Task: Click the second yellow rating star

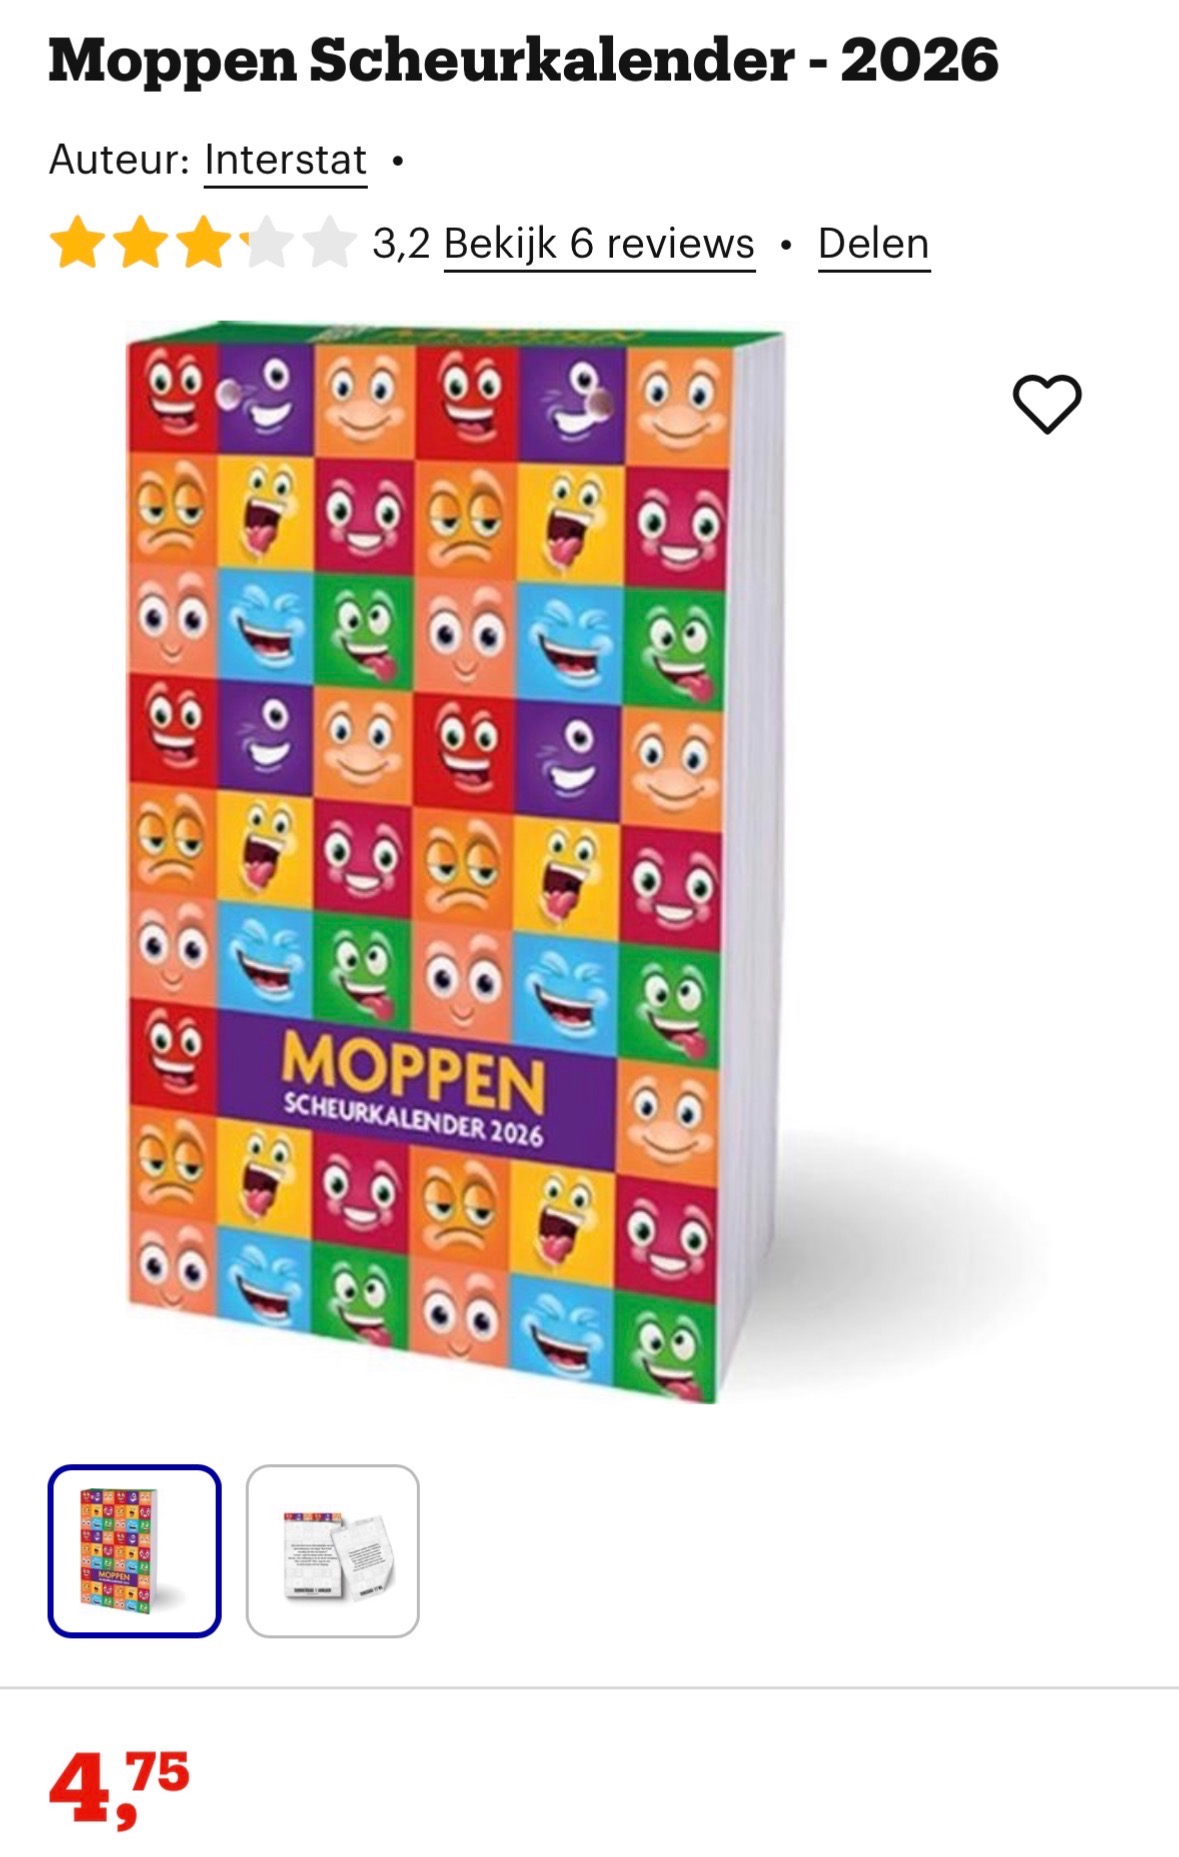Action: tap(140, 243)
